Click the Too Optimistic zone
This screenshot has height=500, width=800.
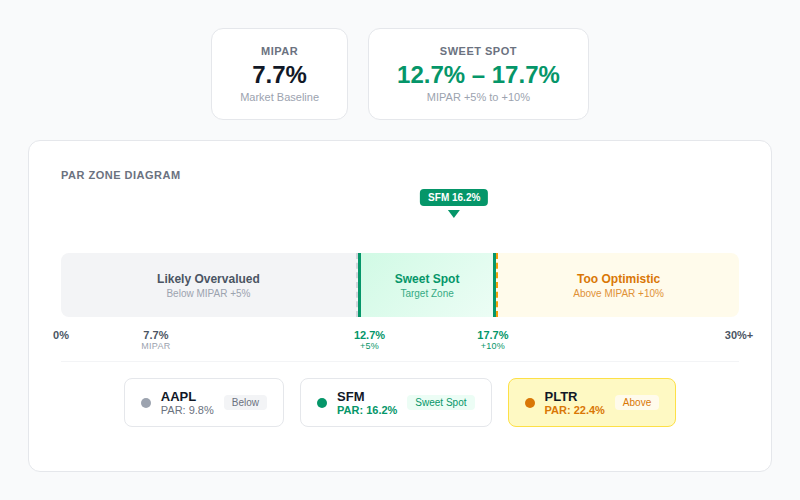point(618,285)
